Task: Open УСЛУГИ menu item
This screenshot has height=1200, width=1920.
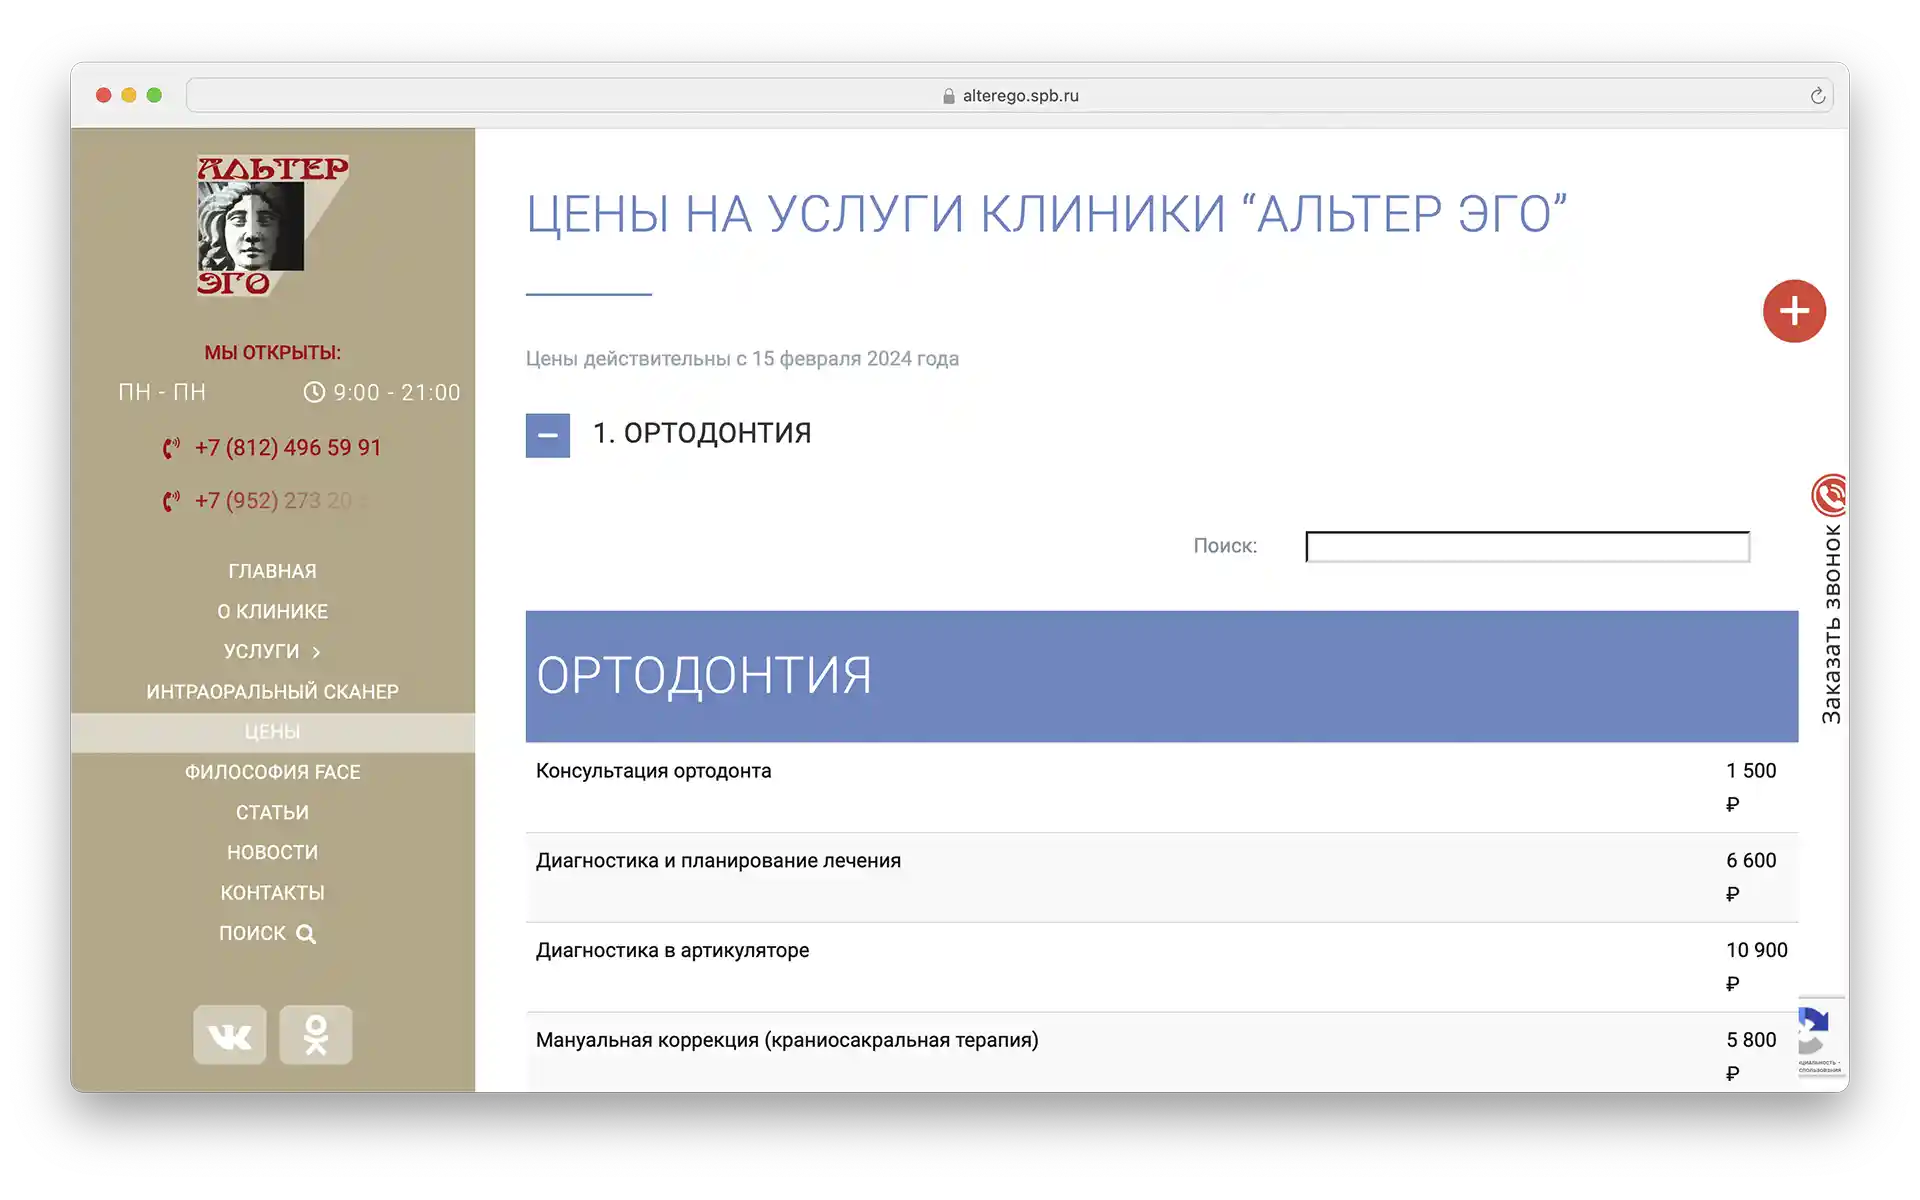Action: click(261, 651)
